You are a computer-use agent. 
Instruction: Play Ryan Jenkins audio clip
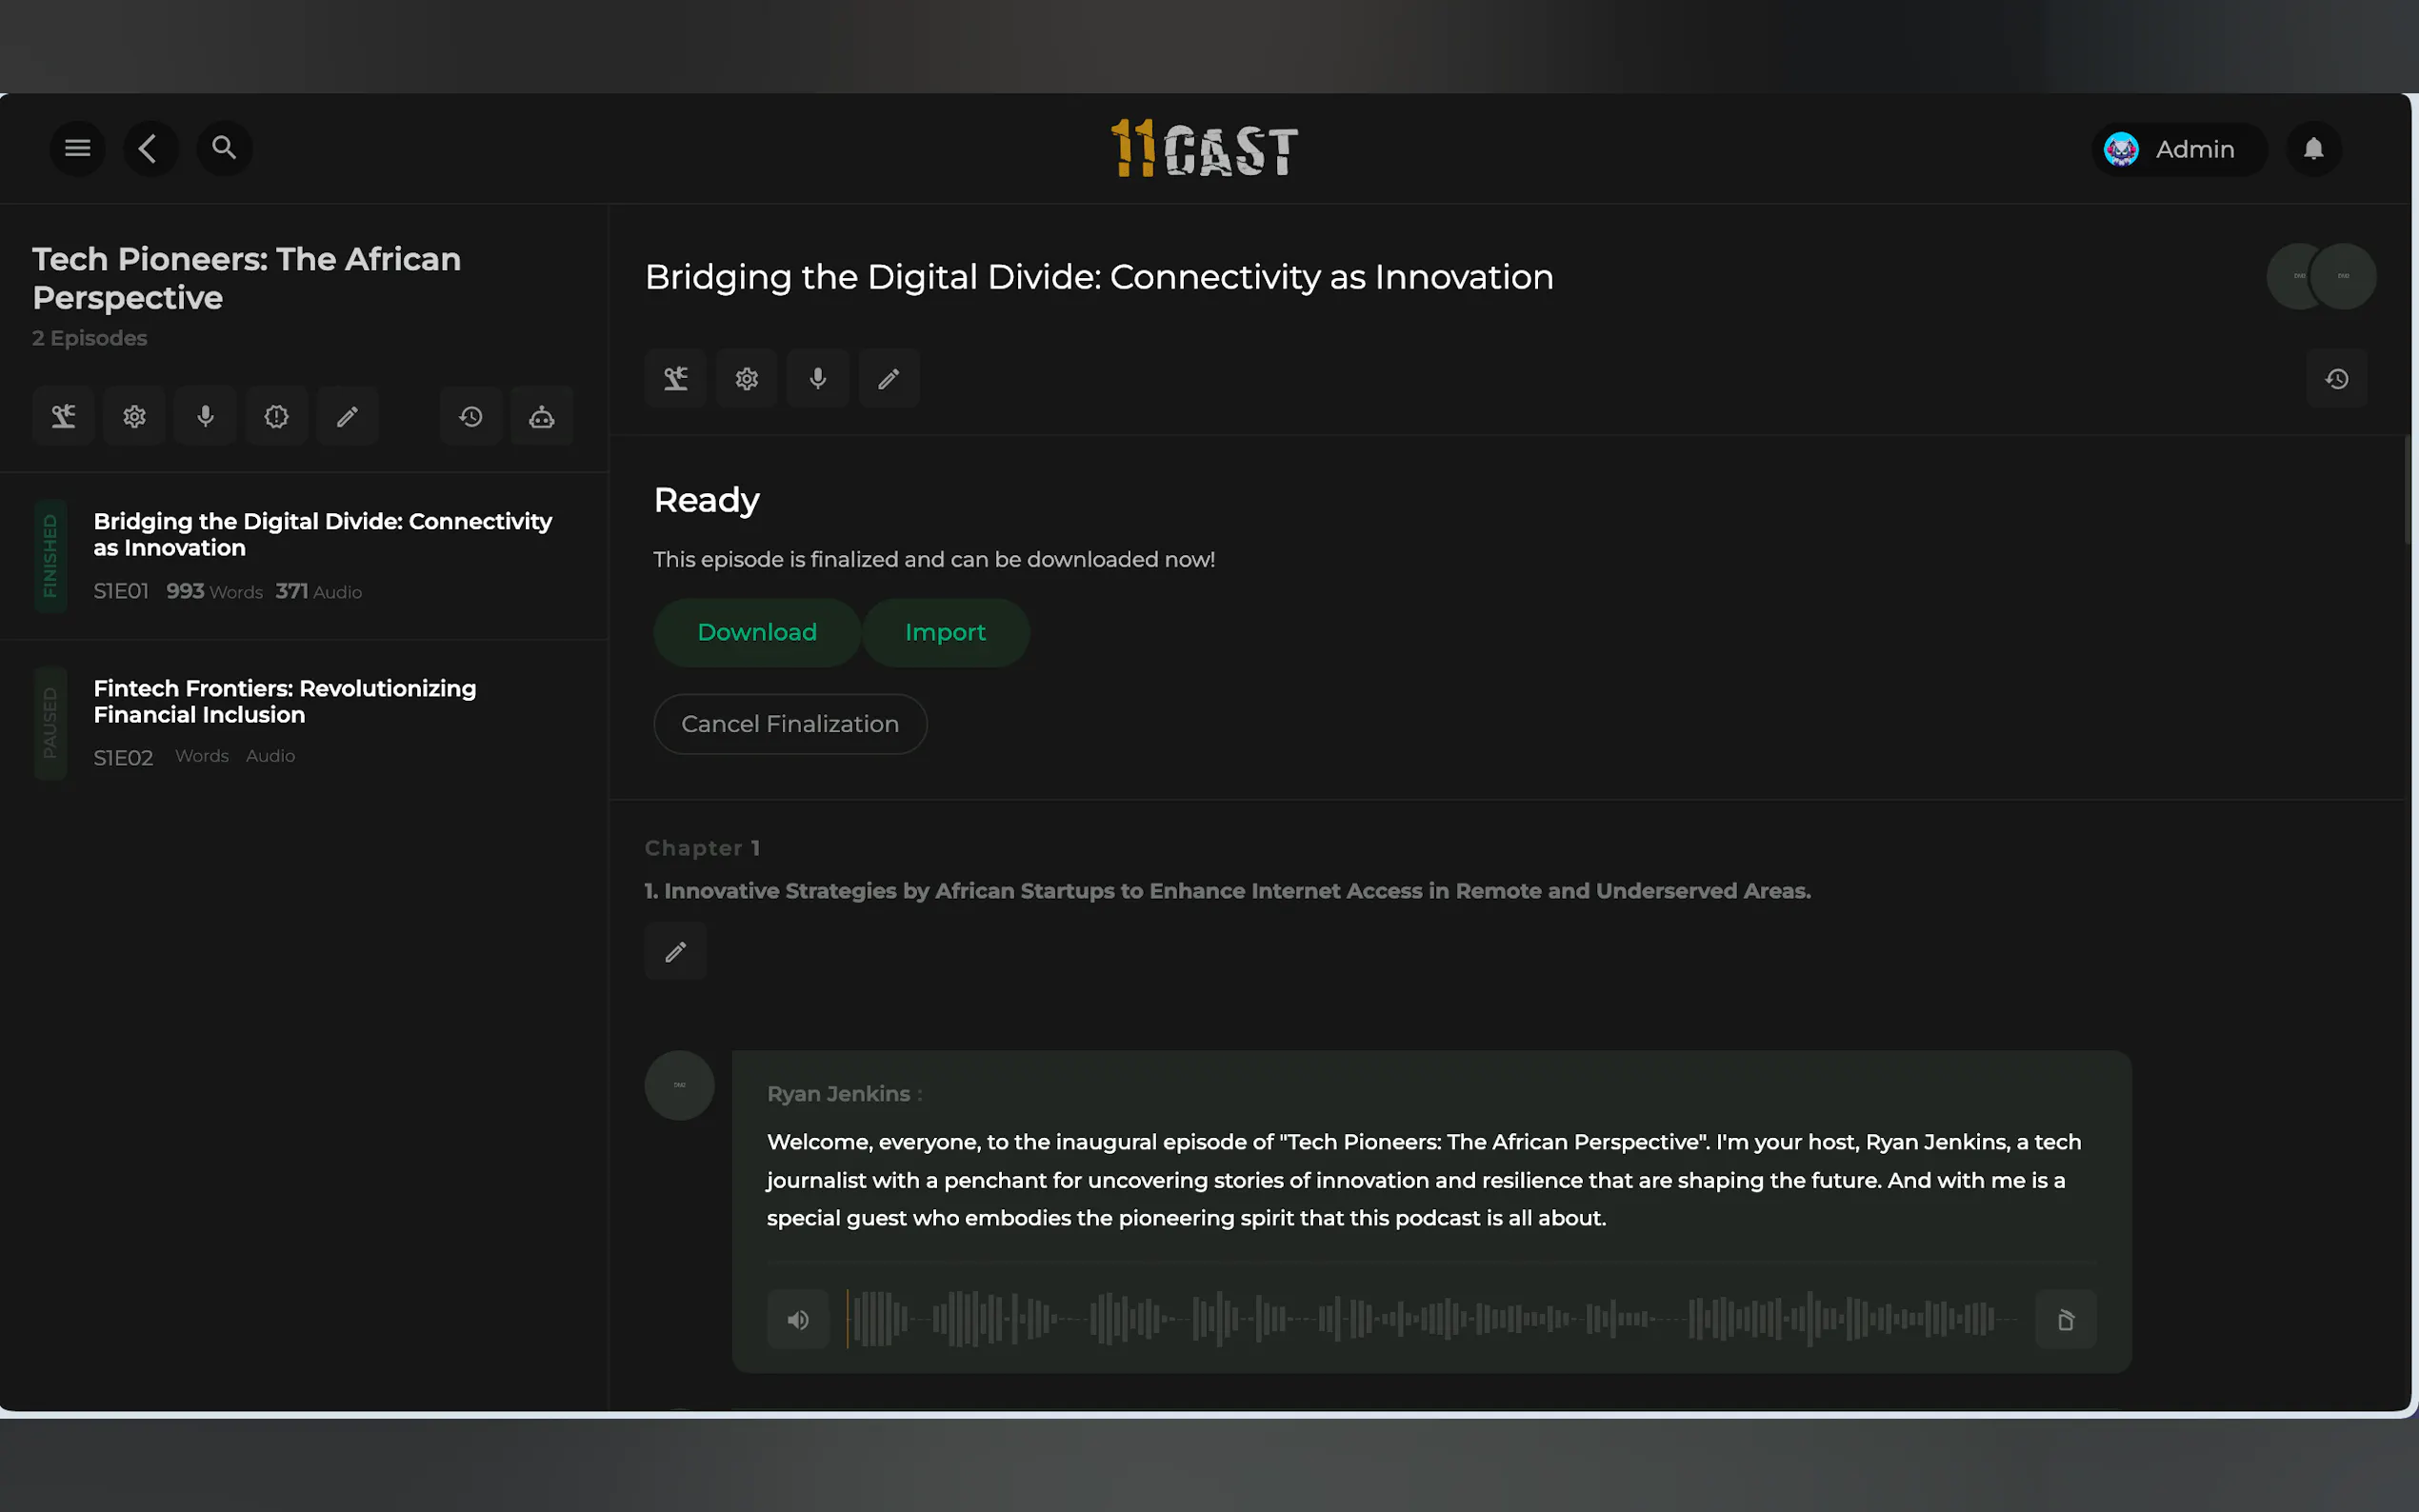tap(797, 1320)
